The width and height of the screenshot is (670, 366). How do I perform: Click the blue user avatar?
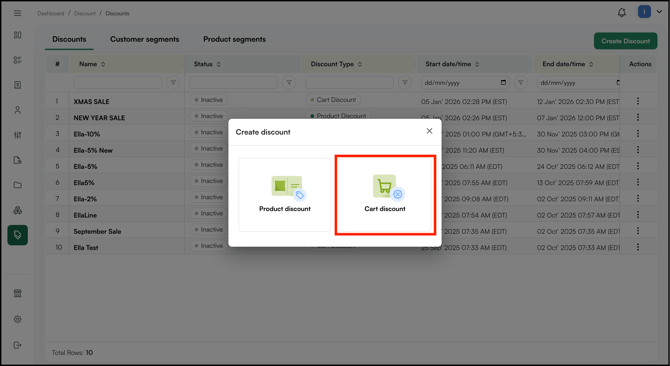pos(644,12)
